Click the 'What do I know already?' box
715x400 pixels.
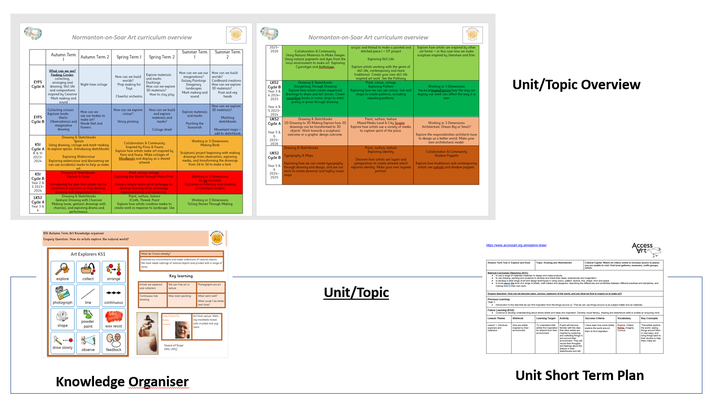(181, 260)
